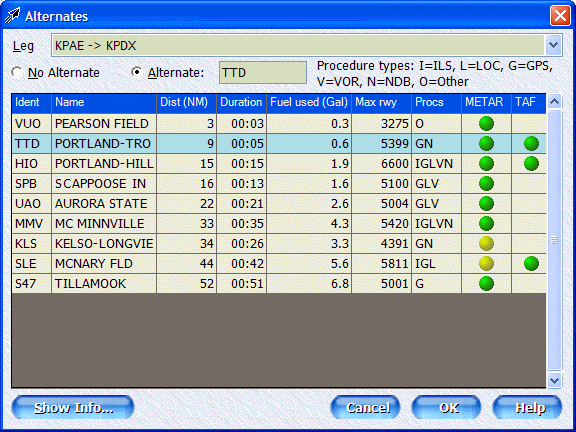Click the Alternate identifier text field
Viewport: 576px width, 432px height.
click(x=263, y=72)
